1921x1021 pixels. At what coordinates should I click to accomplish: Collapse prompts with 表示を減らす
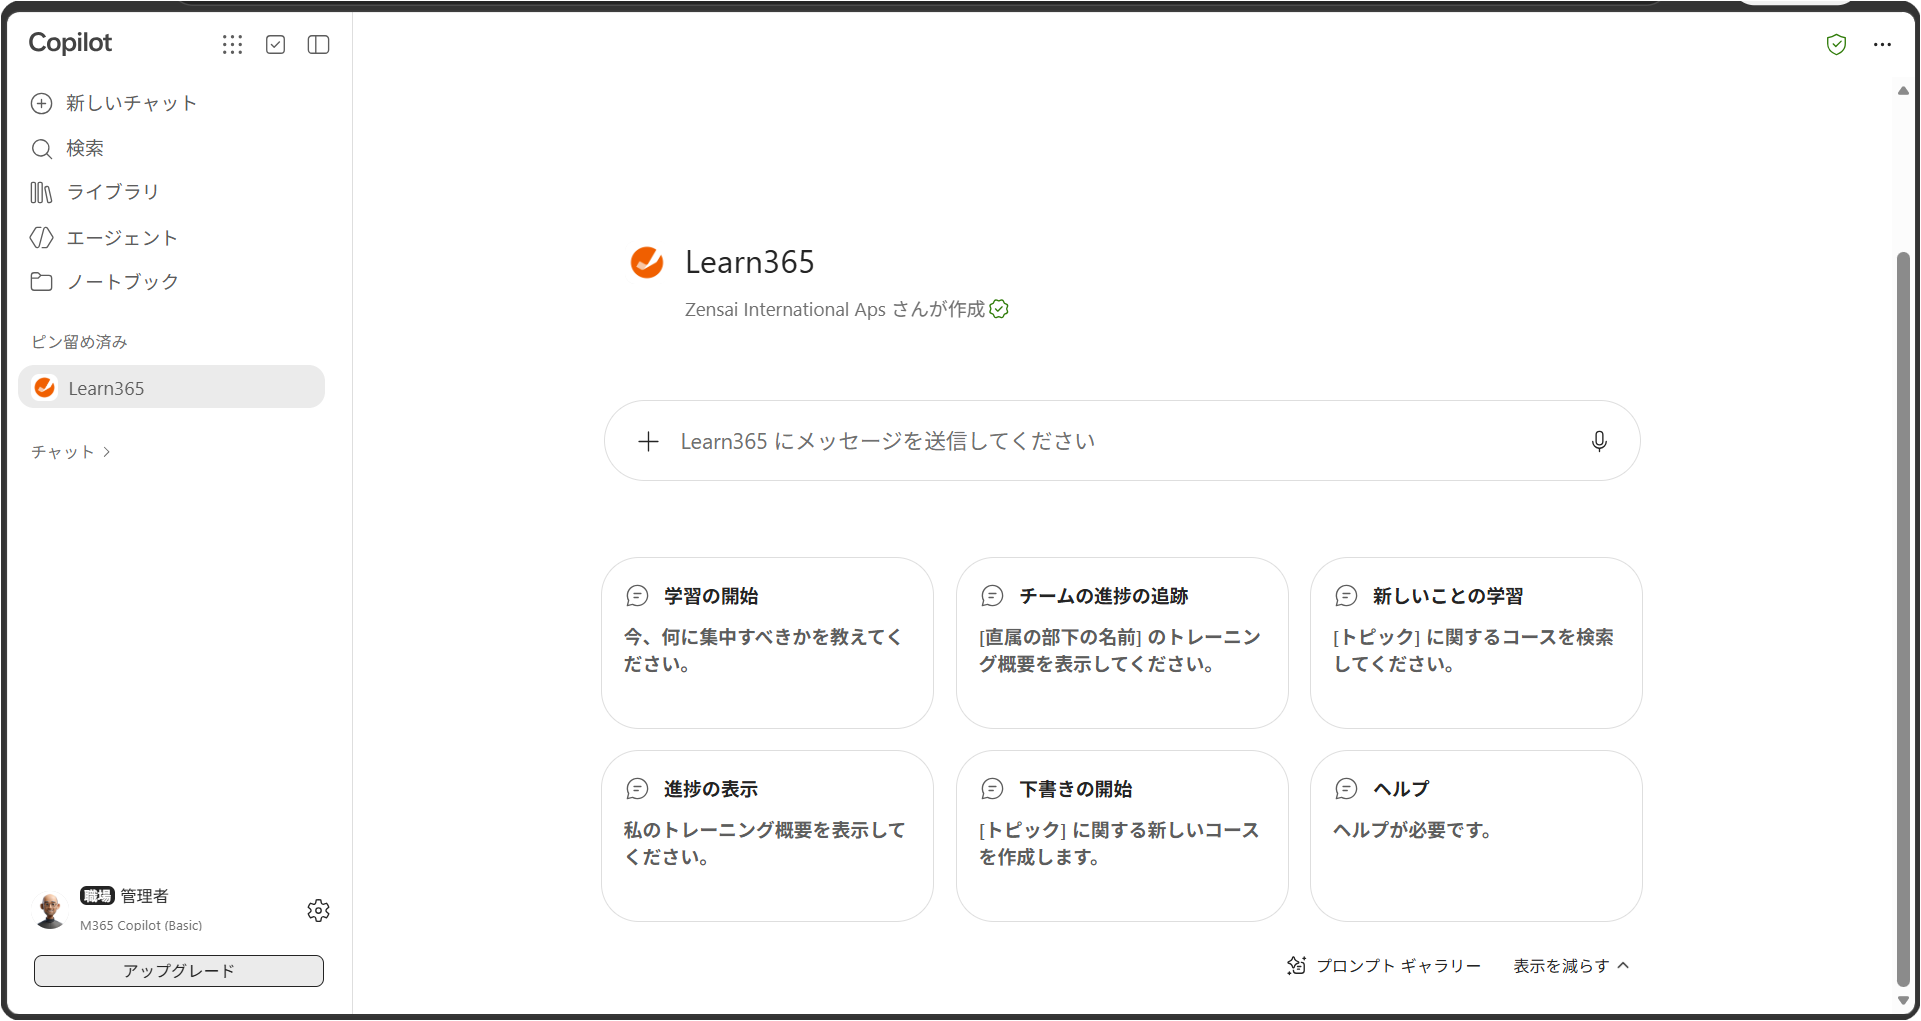click(x=1571, y=965)
